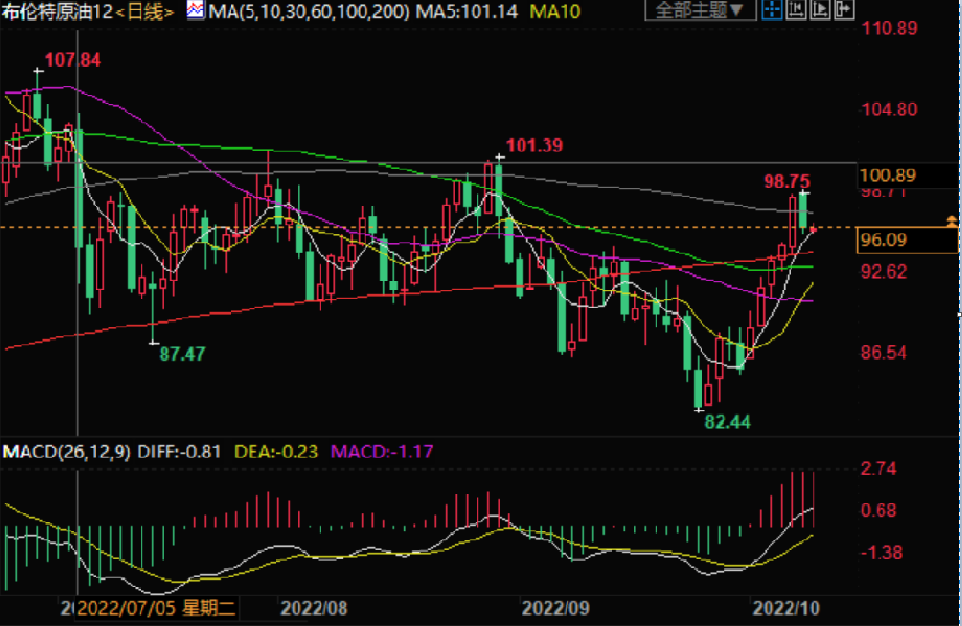Click the MA(5,10,30,60,100,200) parameter label
This screenshot has height=626, width=962.
(x=290, y=12)
